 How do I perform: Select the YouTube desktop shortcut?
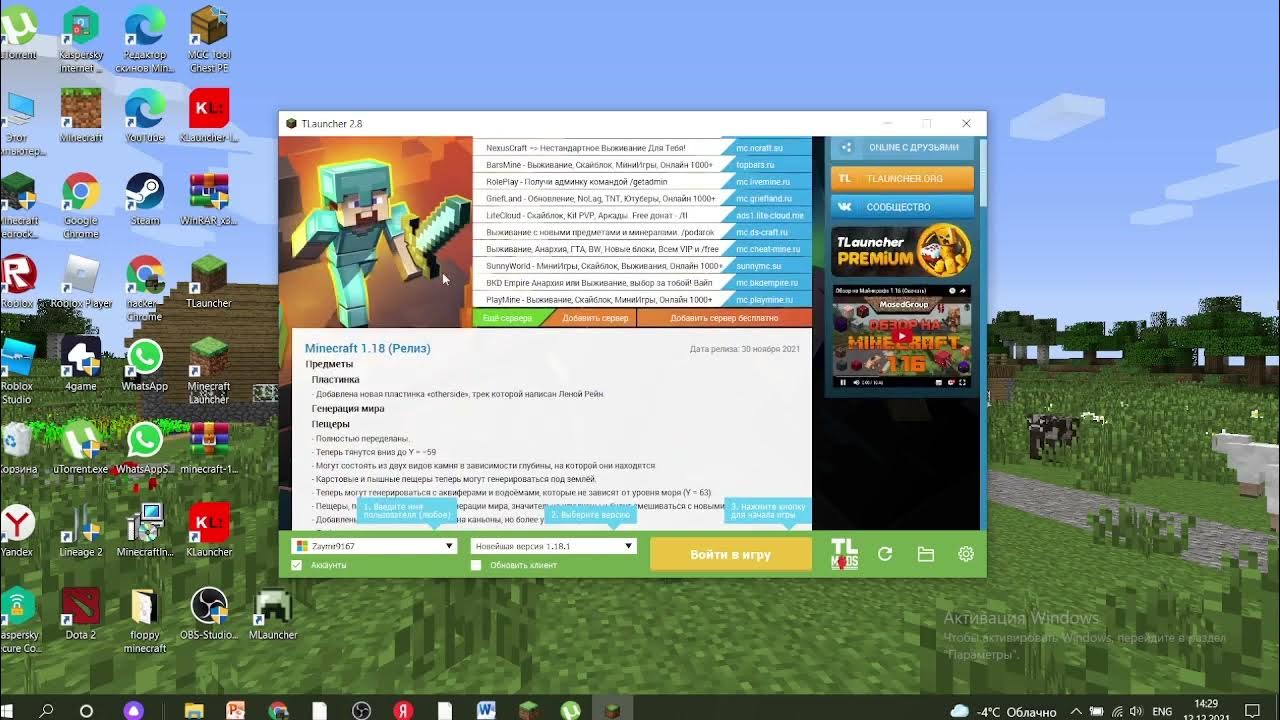[x=145, y=116]
